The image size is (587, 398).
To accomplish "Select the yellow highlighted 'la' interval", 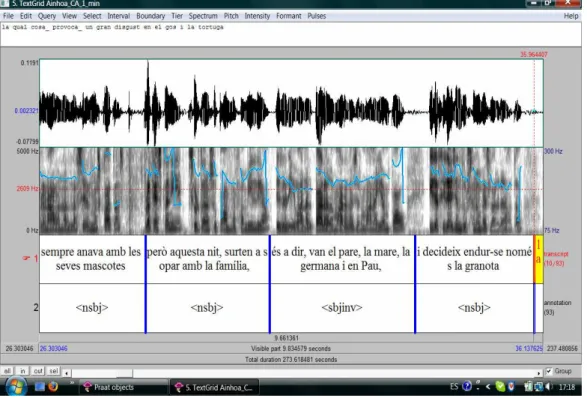I will pos(538,259).
